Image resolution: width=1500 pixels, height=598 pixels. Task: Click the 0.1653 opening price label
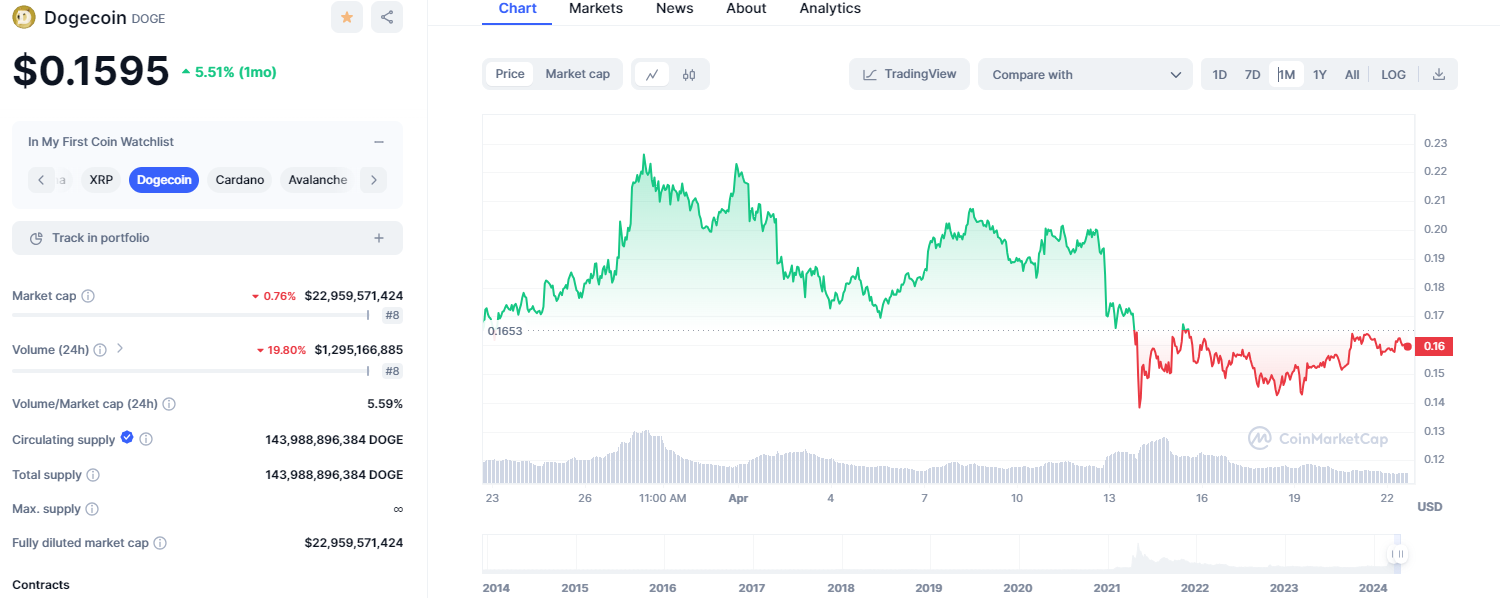(x=505, y=331)
